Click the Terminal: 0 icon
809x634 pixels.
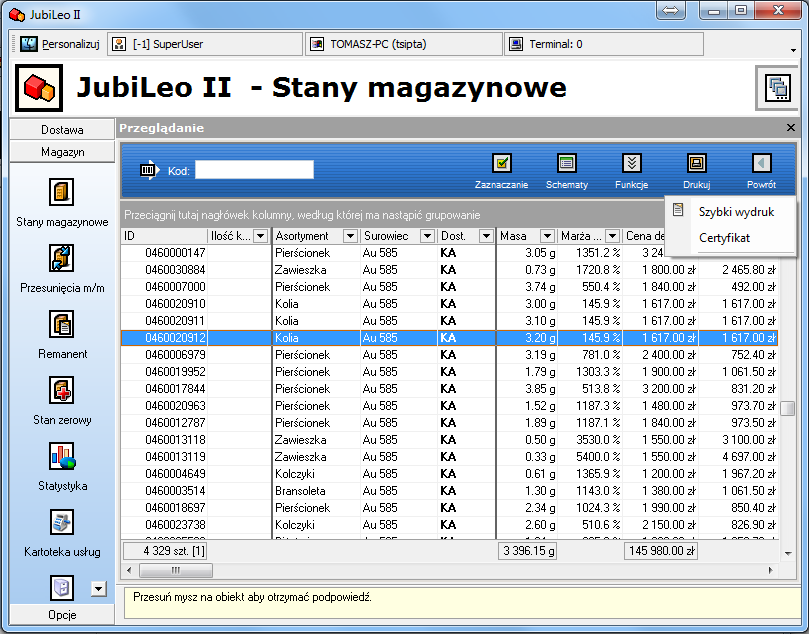pos(516,44)
